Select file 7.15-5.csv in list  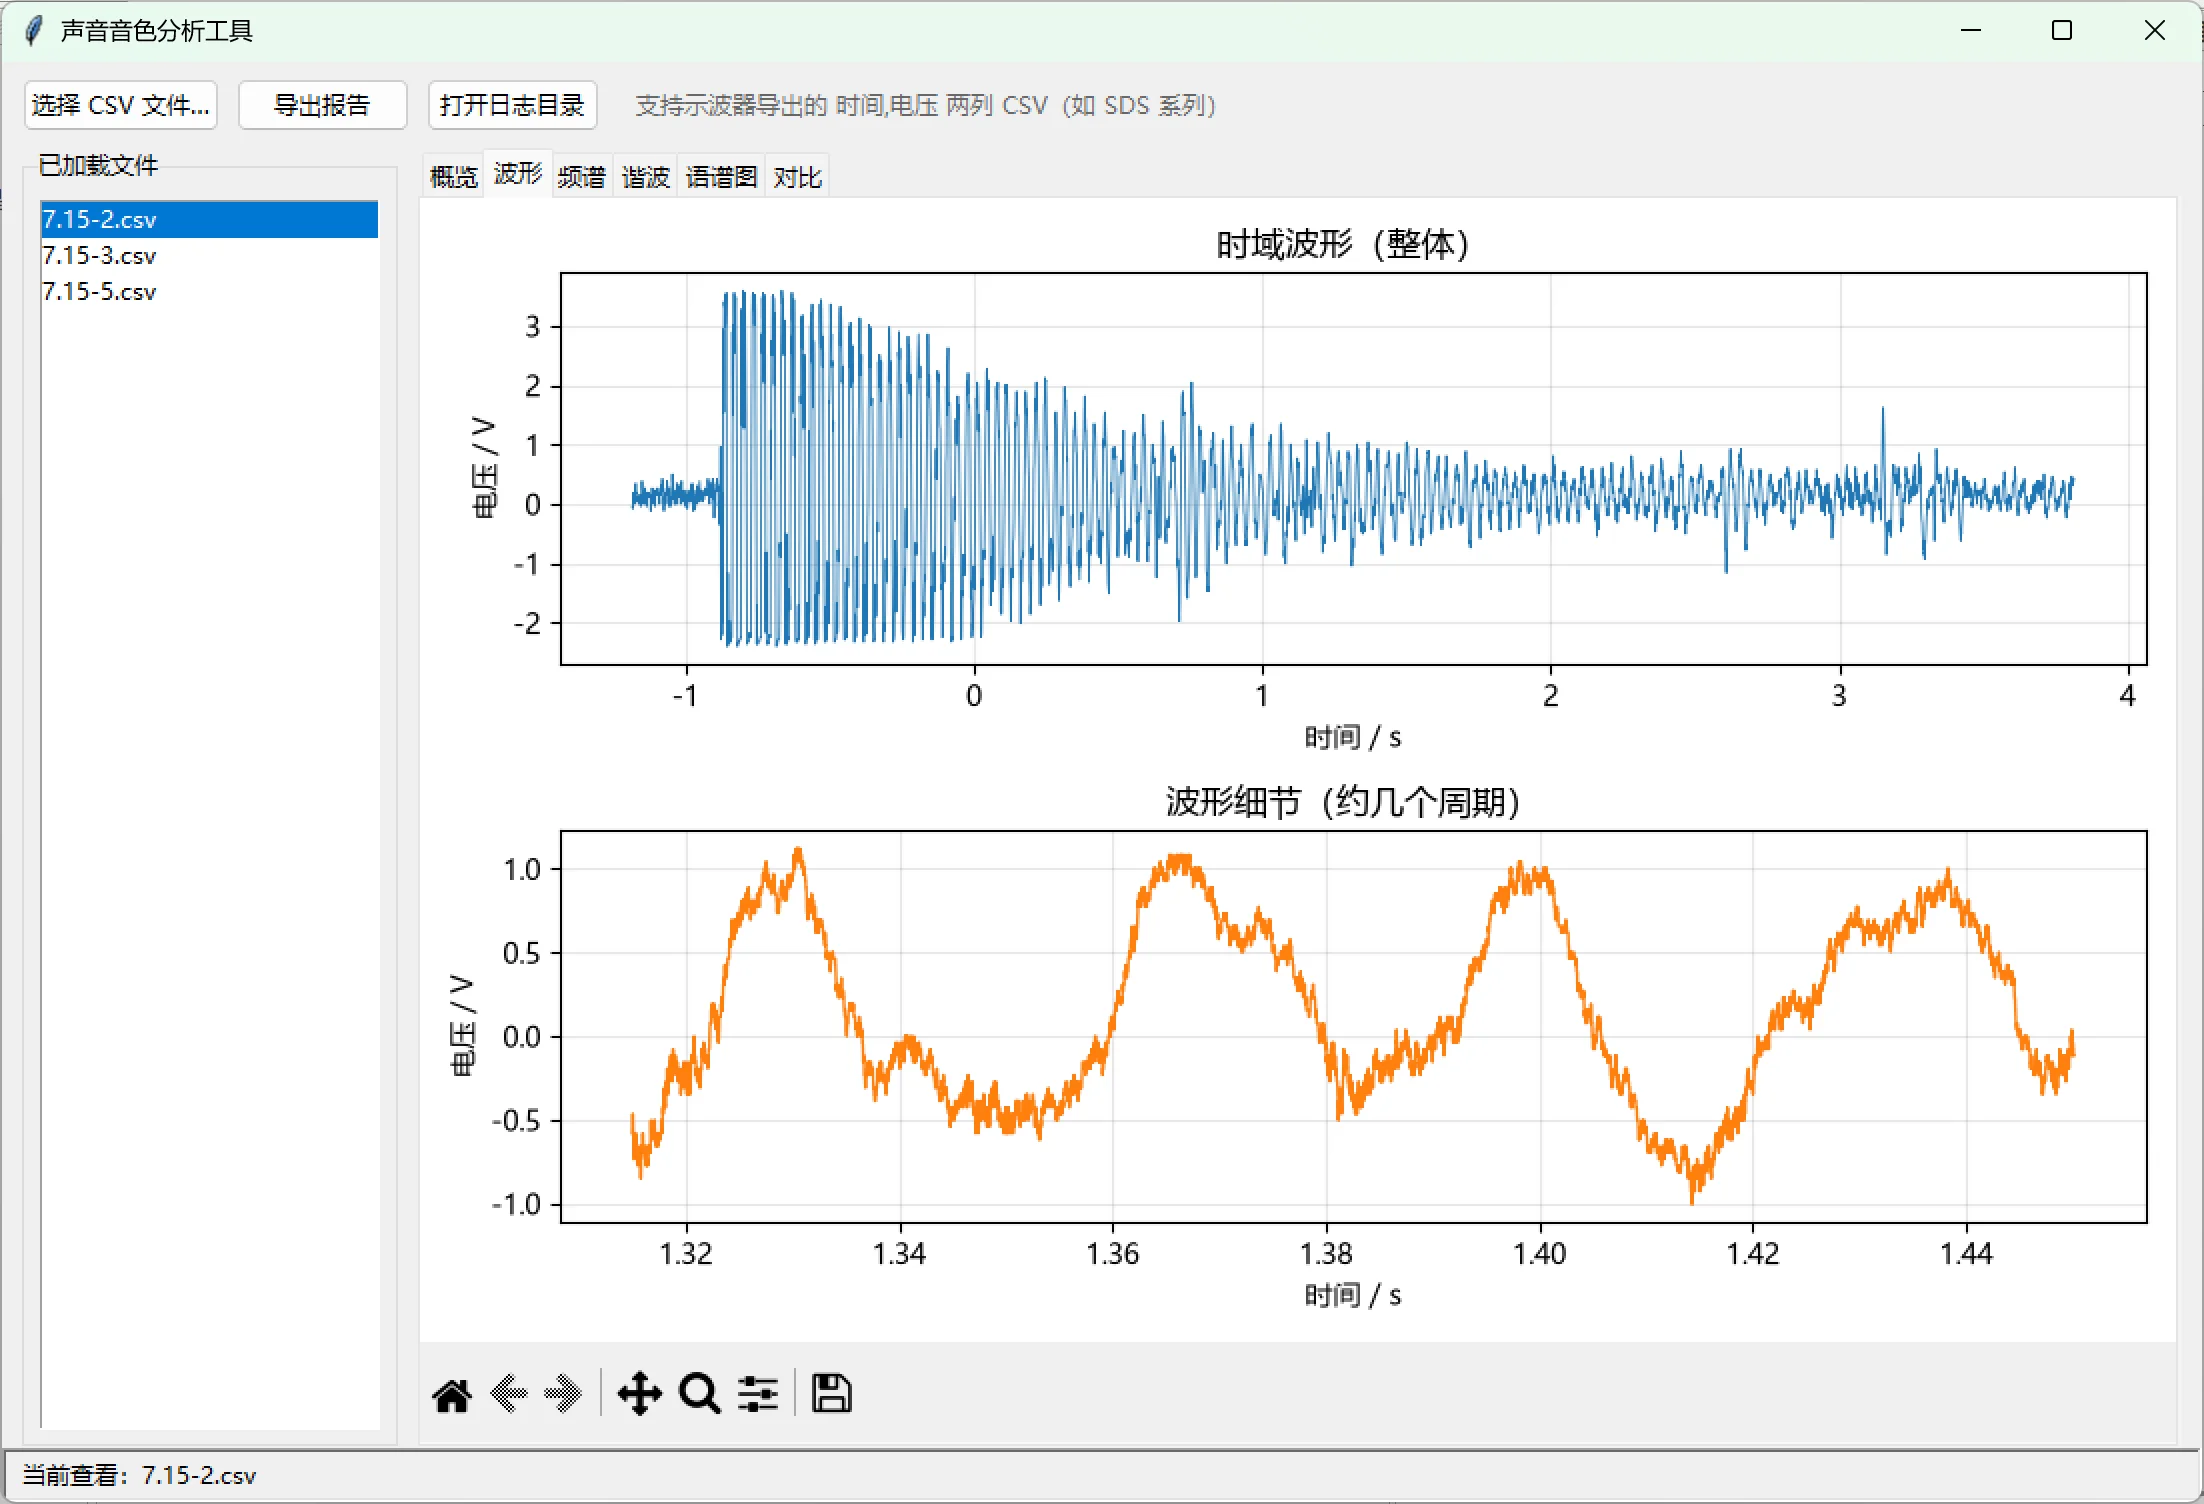209,291
